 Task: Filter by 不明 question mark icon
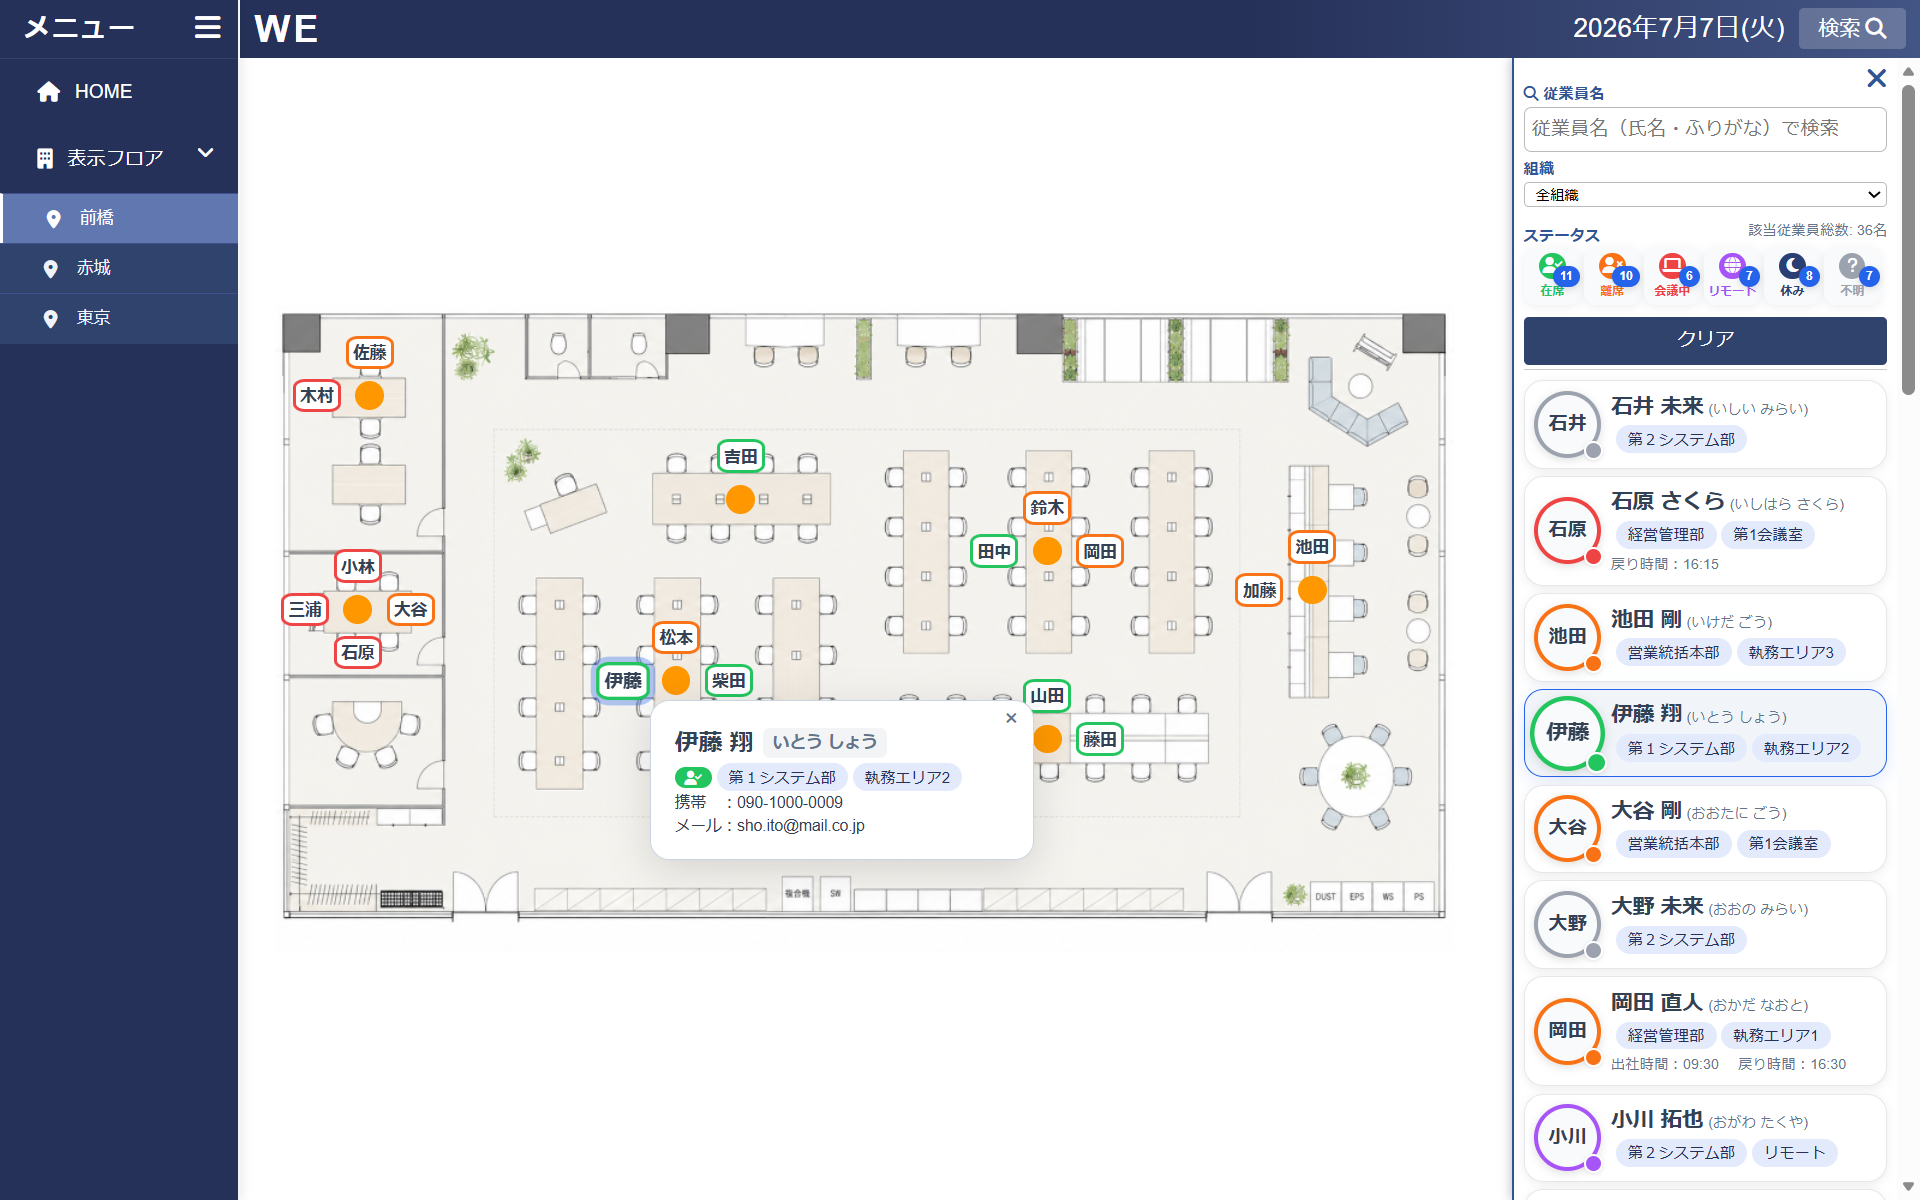[x=1852, y=275]
